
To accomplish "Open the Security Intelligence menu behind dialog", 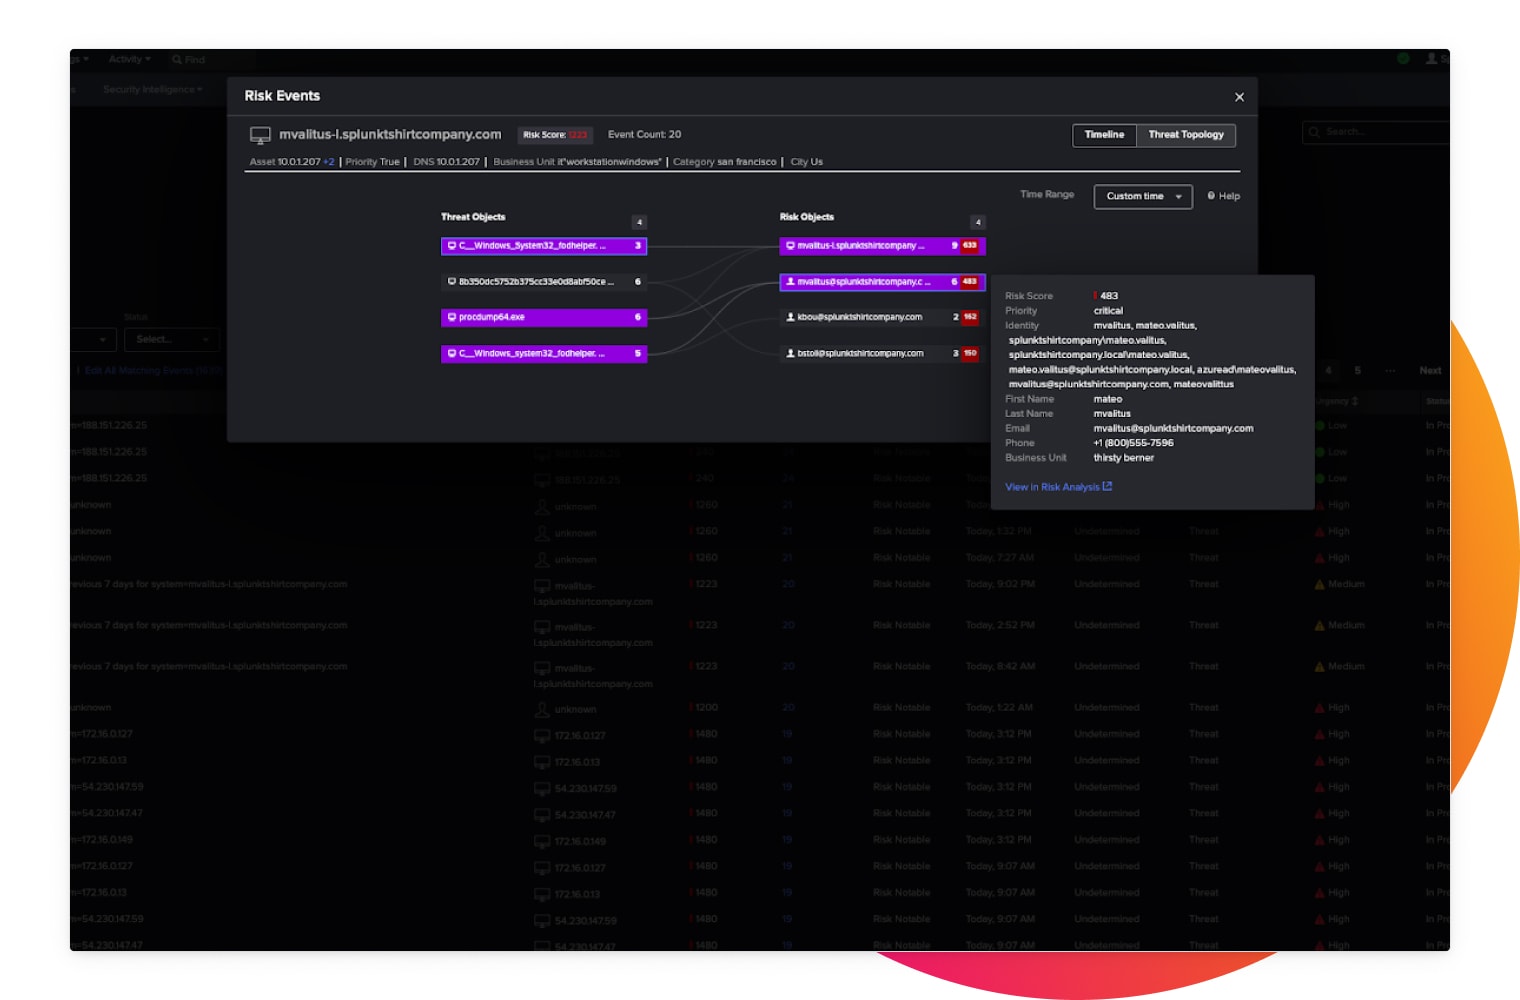I will [152, 90].
